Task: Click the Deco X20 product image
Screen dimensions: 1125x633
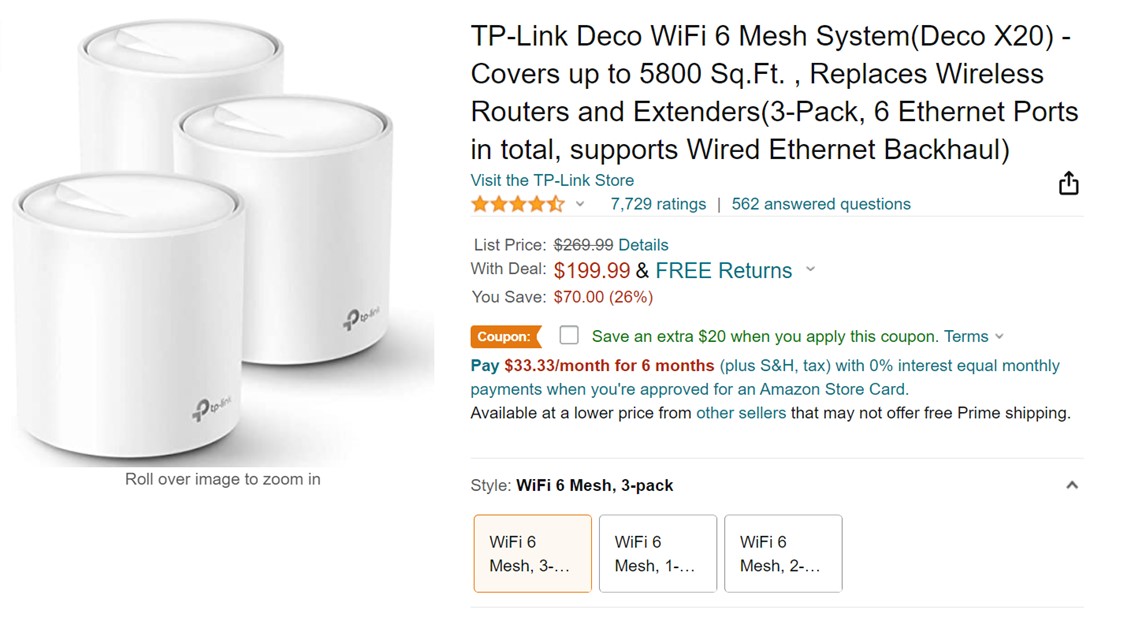Action: click(x=222, y=240)
